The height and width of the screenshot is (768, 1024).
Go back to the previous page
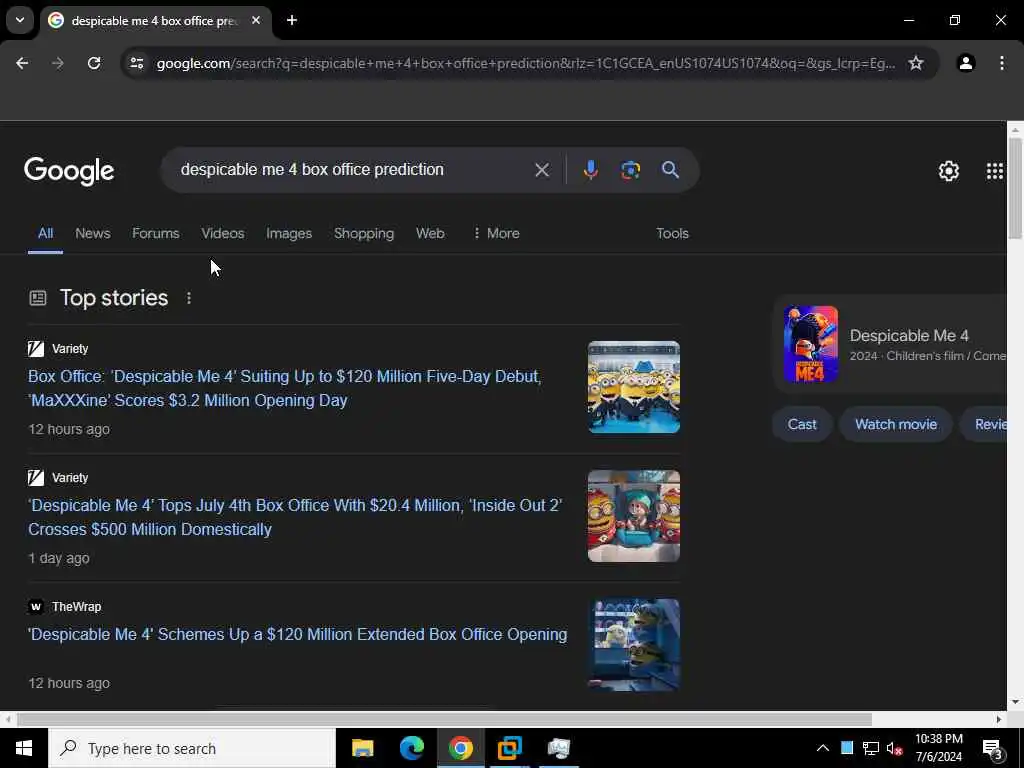(22, 63)
